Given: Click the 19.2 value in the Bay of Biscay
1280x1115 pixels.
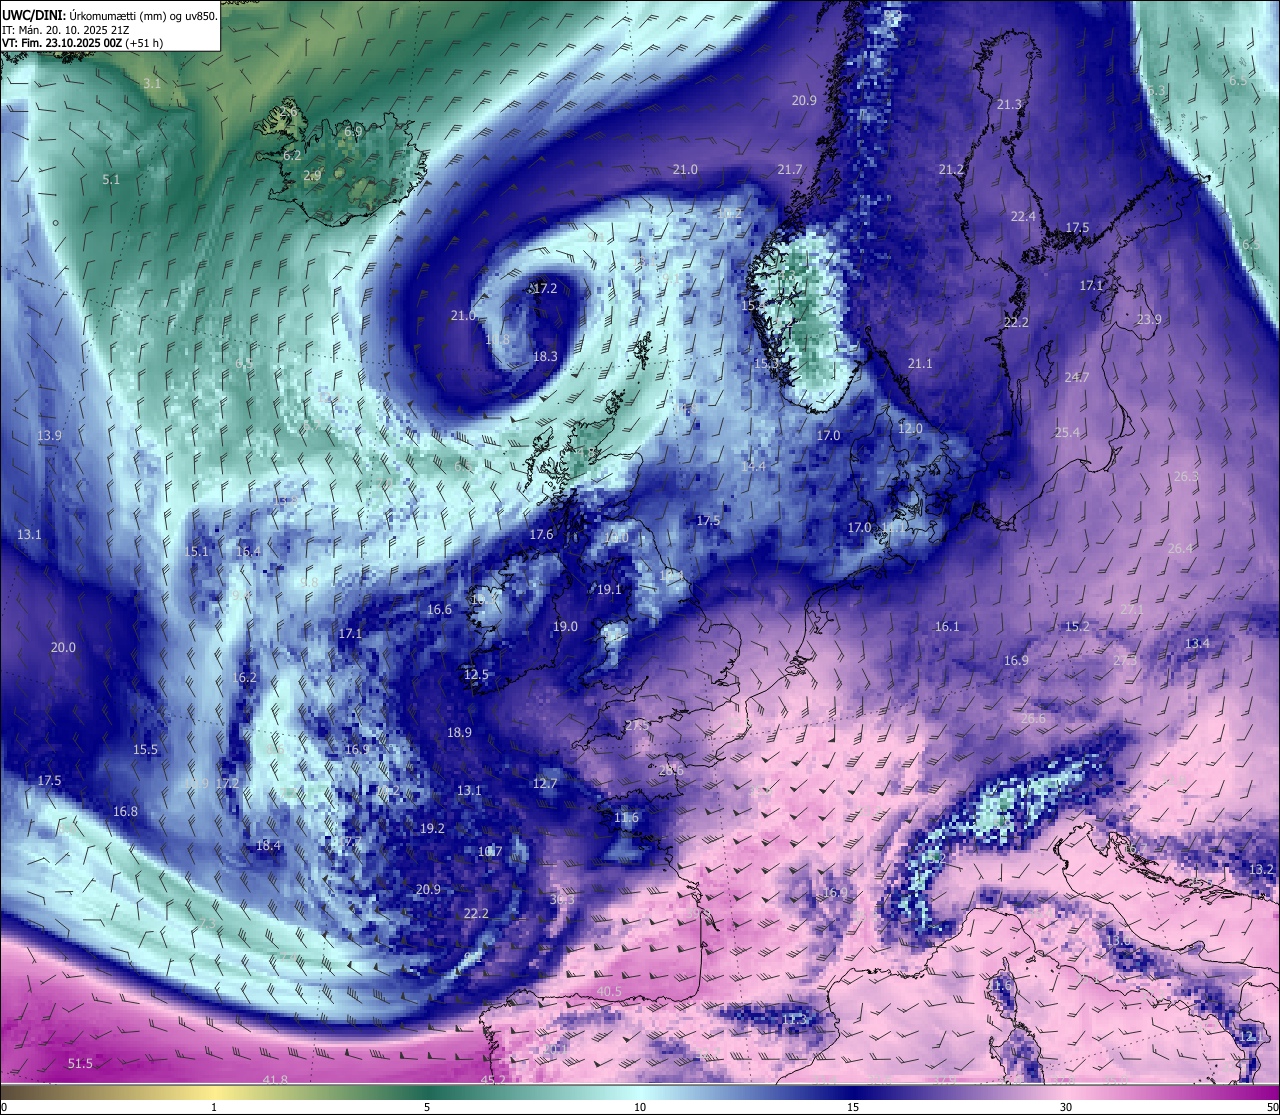Looking at the screenshot, I should point(432,828).
